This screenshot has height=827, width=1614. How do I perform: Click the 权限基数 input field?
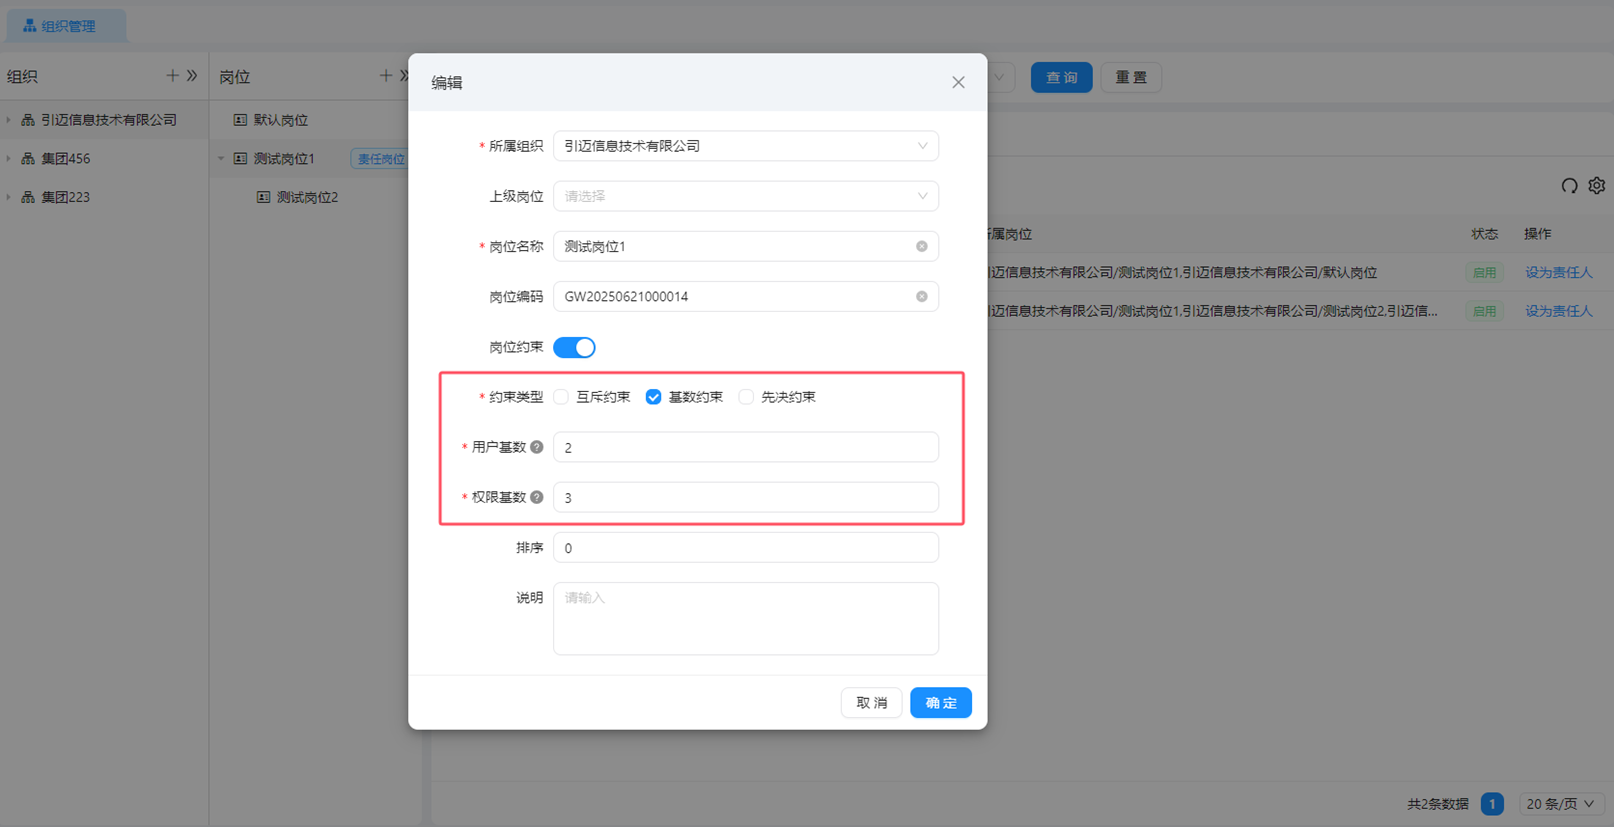[746, 497]
